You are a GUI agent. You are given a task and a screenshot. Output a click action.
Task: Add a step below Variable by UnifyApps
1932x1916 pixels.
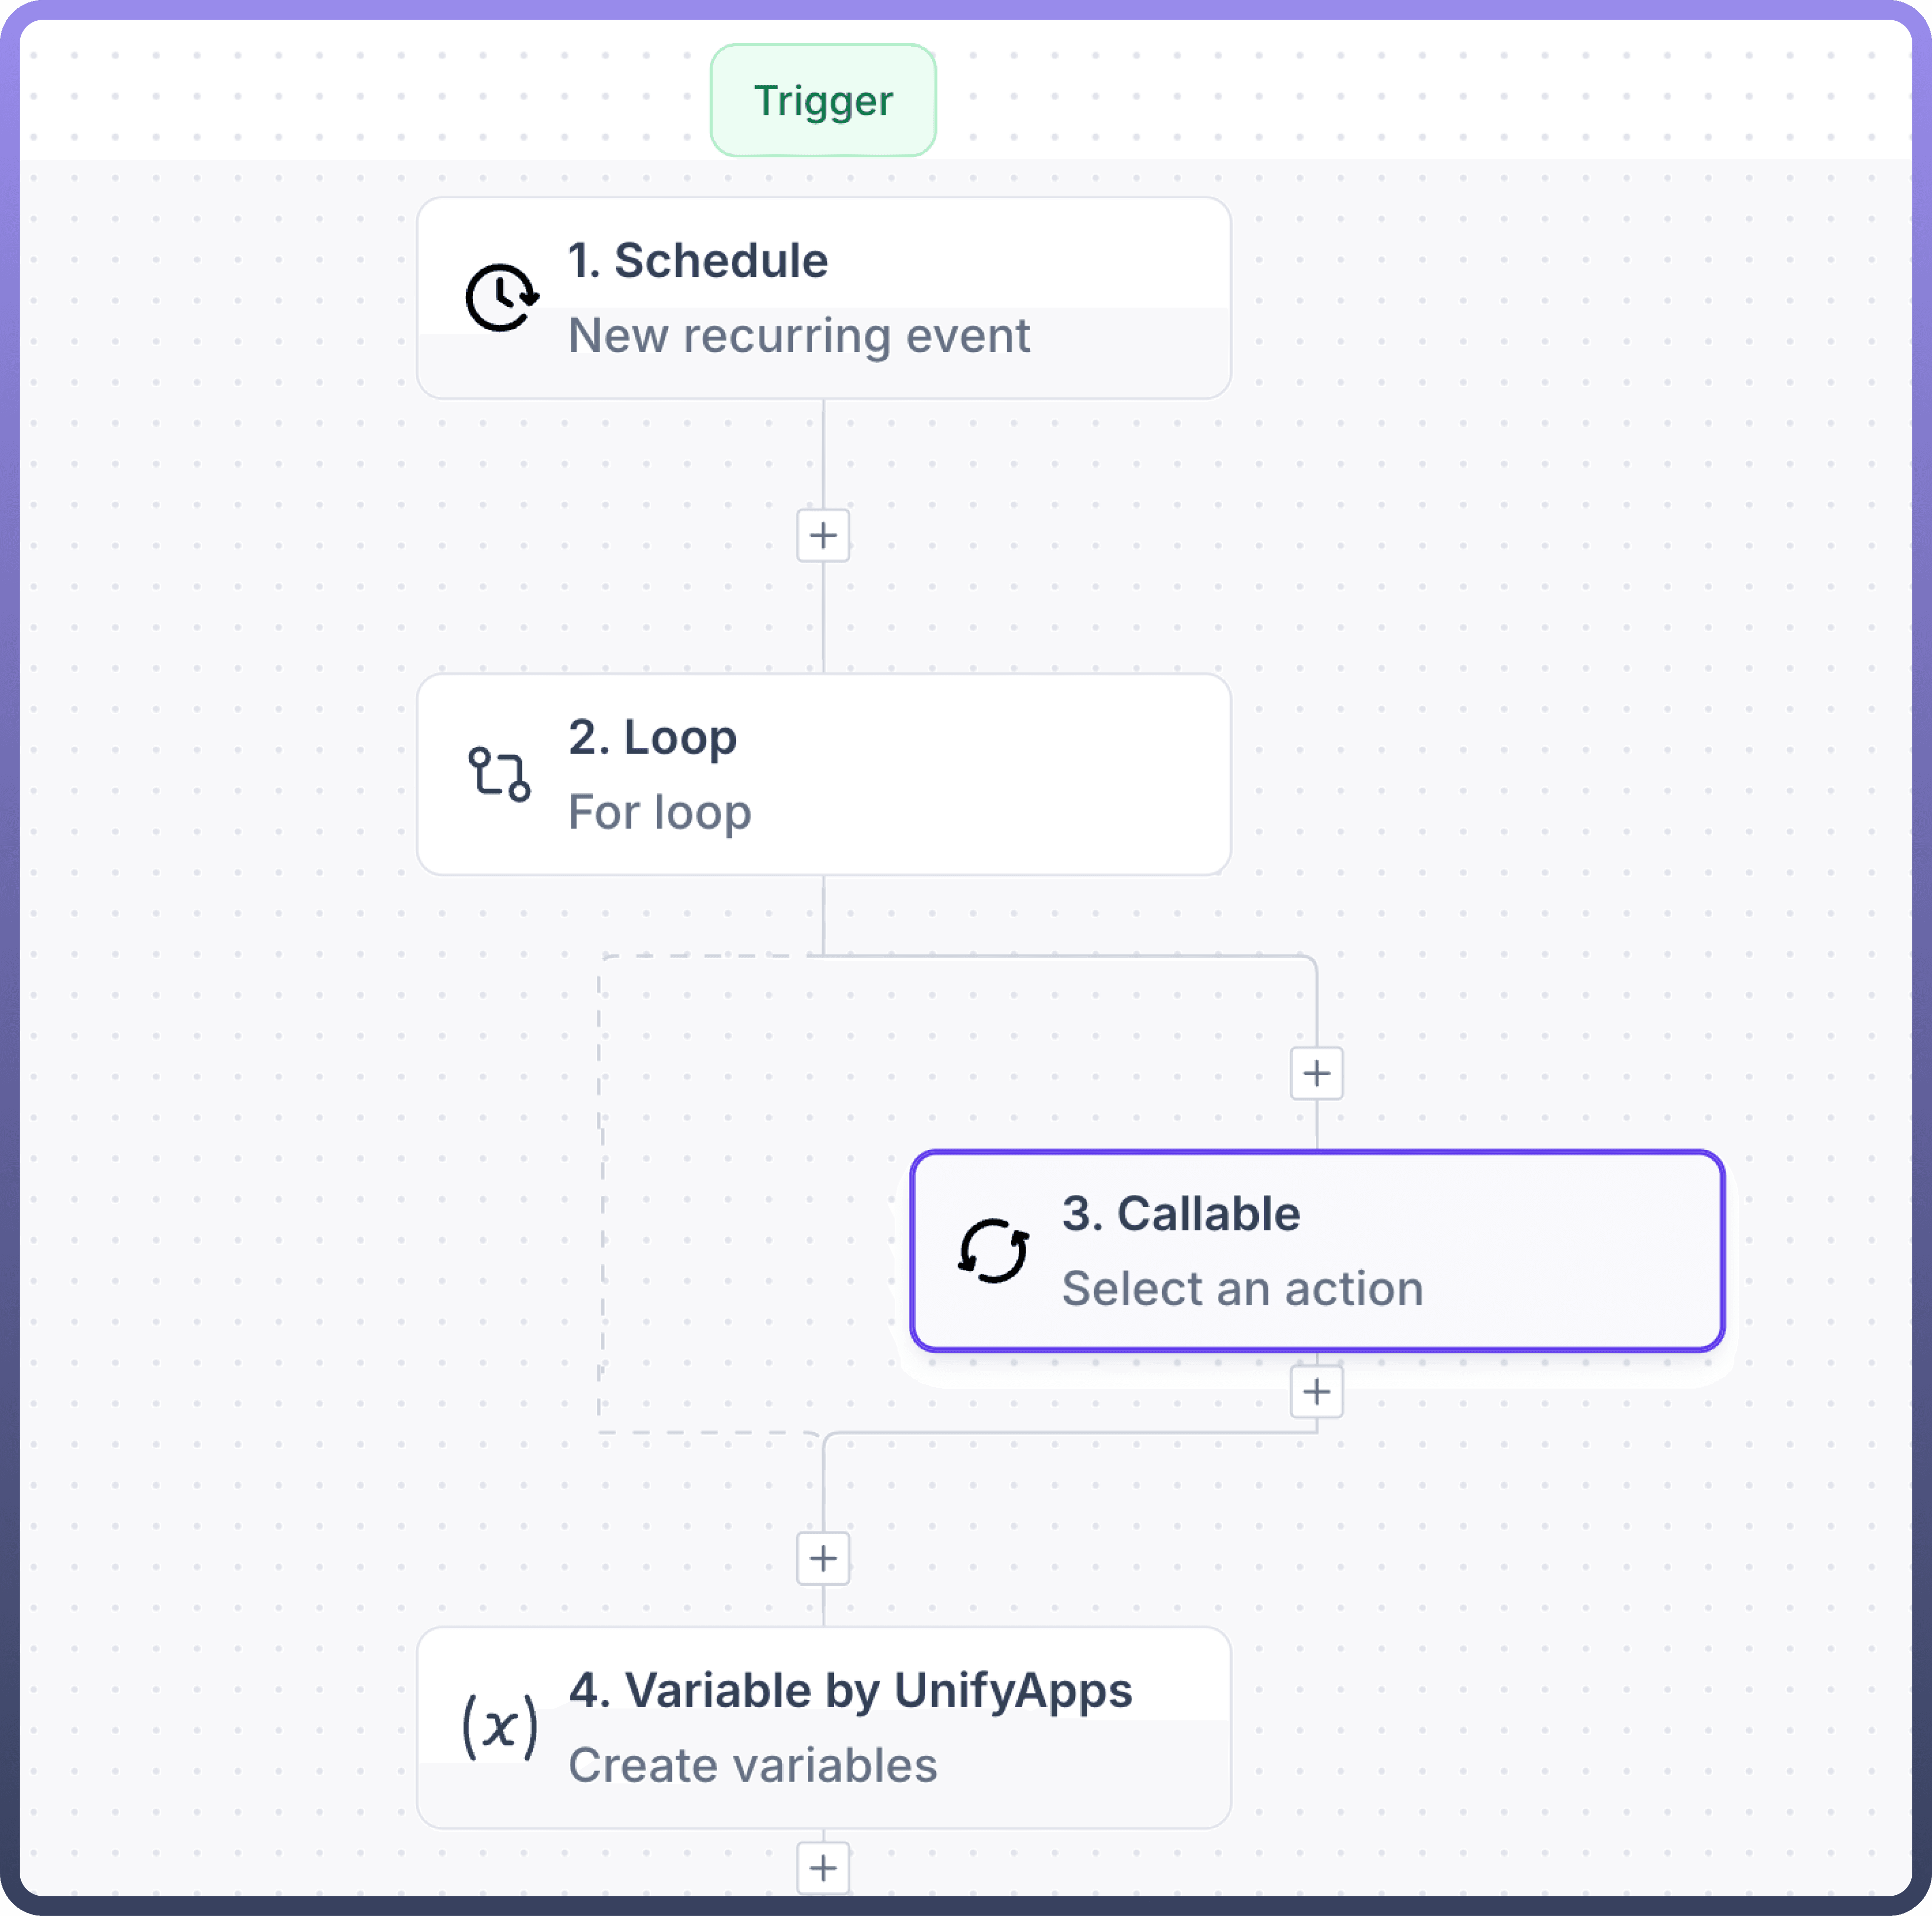click(x=823, y=1867)
